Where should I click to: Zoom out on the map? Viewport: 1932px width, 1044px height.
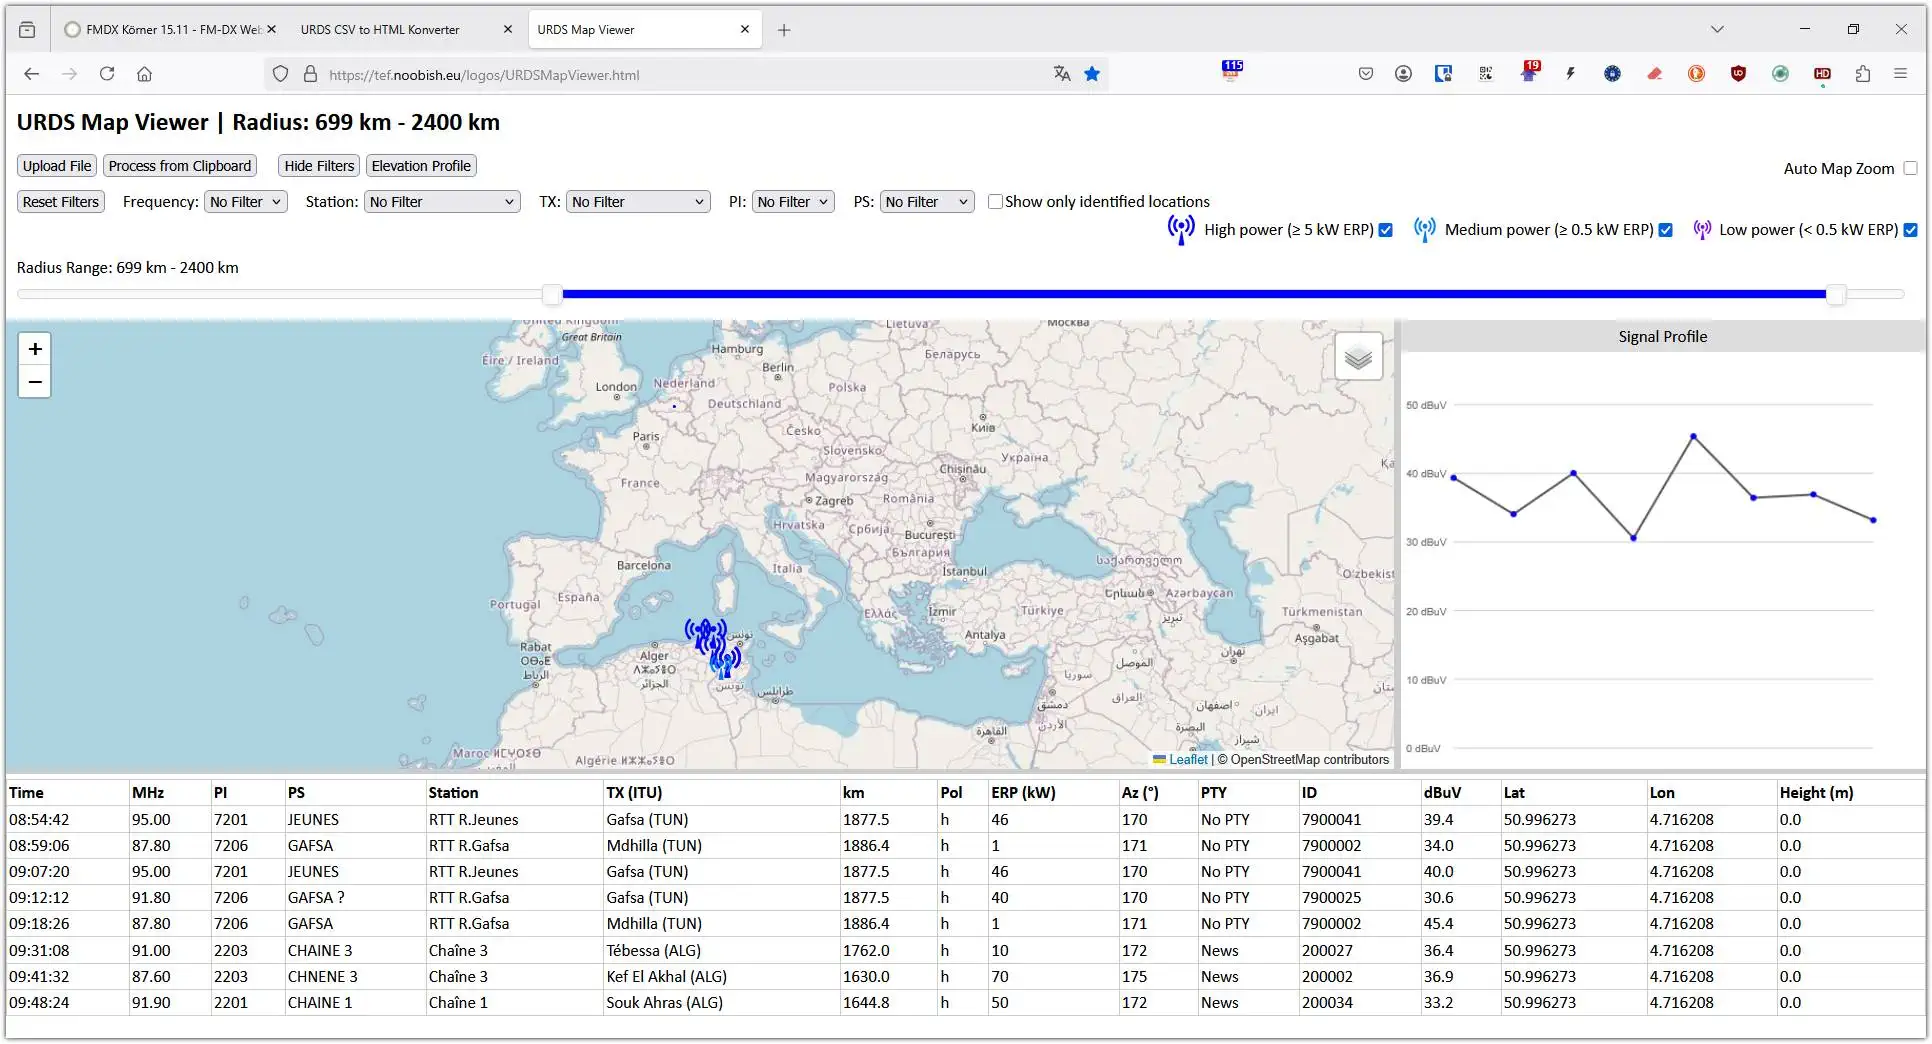[x=35, y=382]
